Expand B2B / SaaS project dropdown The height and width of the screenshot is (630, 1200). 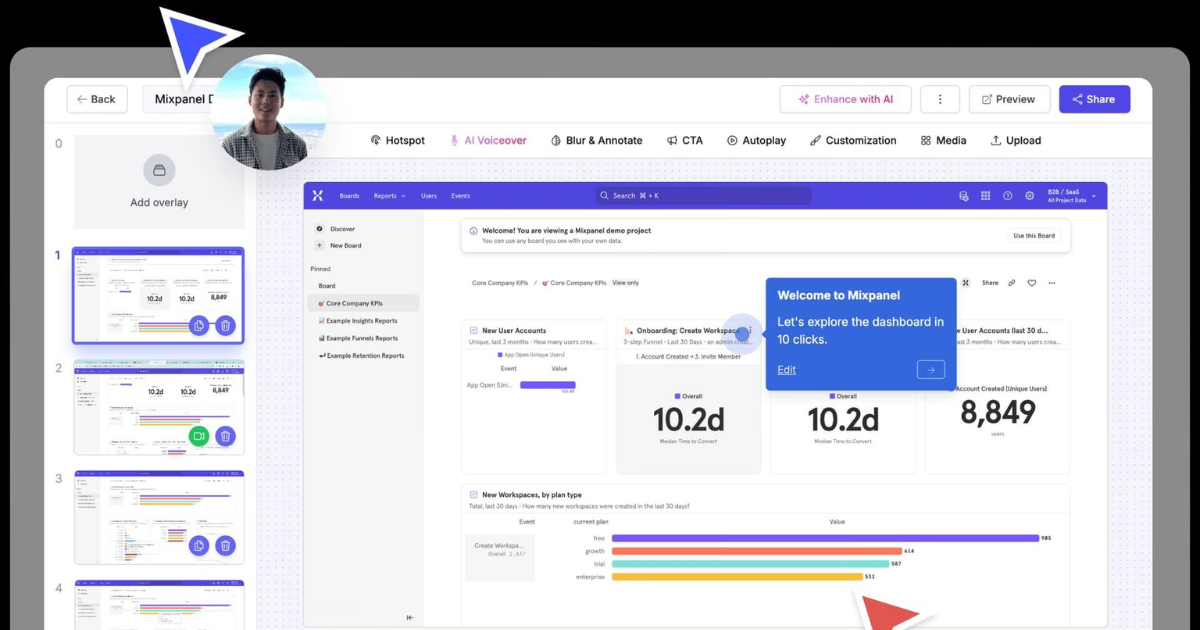click(1071, 196)
